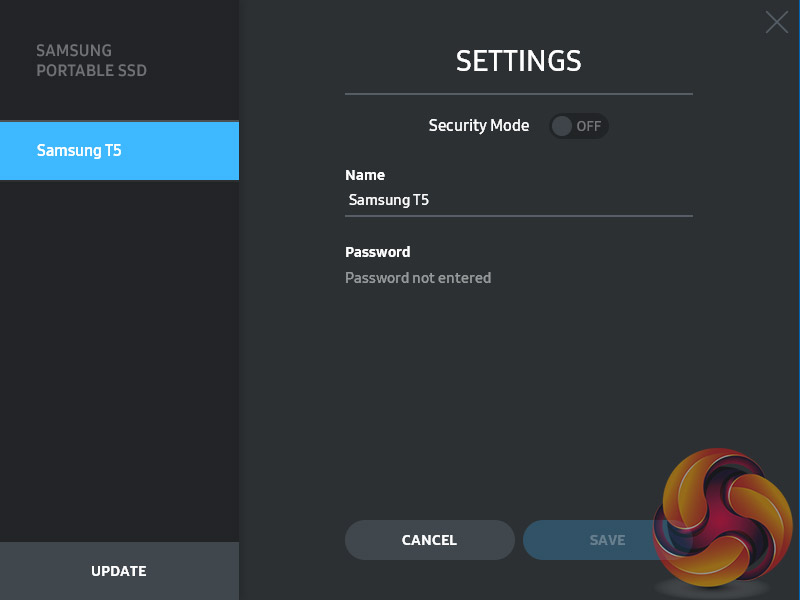
Task: Select Samsung T5 device in the sidebar
Action: pos(119,151)
